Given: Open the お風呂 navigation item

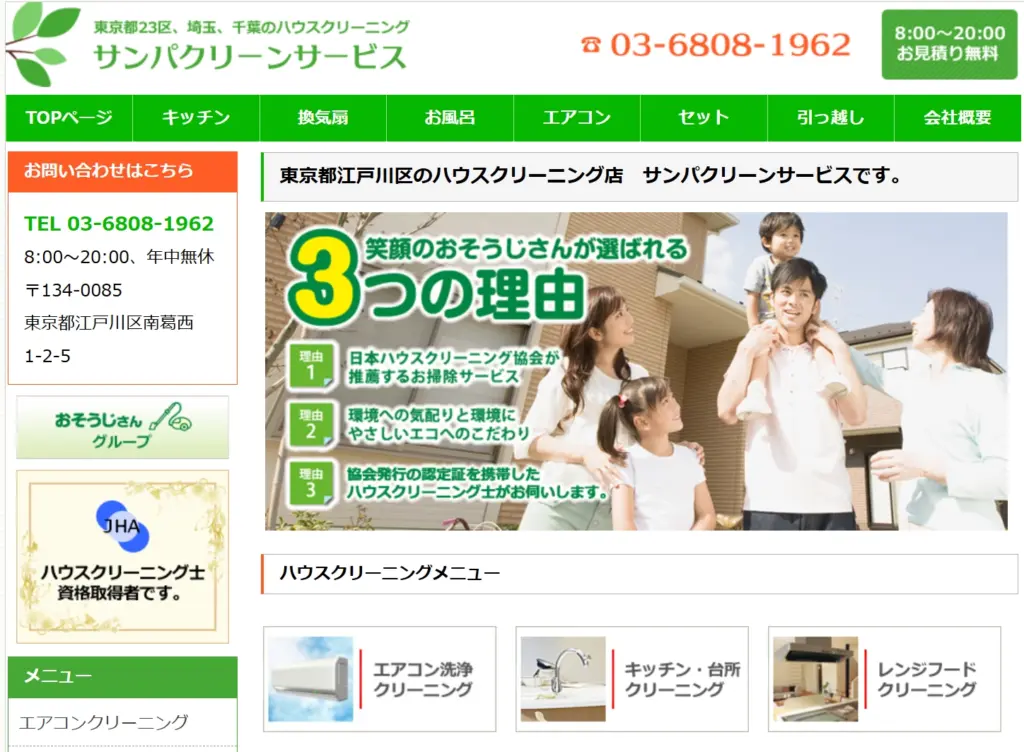Looking at the screenshot, I should pyautogui.click(x=450, y=118).
